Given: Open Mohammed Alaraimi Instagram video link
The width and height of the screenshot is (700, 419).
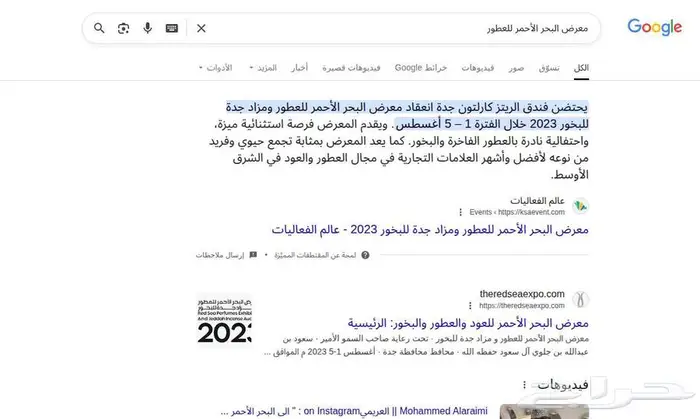Looking at the screenshot, I should point(354,411).
